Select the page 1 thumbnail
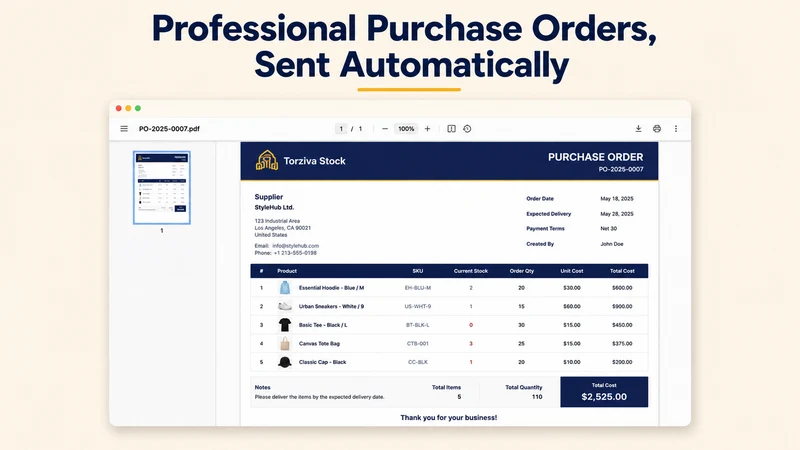800x450 pixels. coord(162,187)
